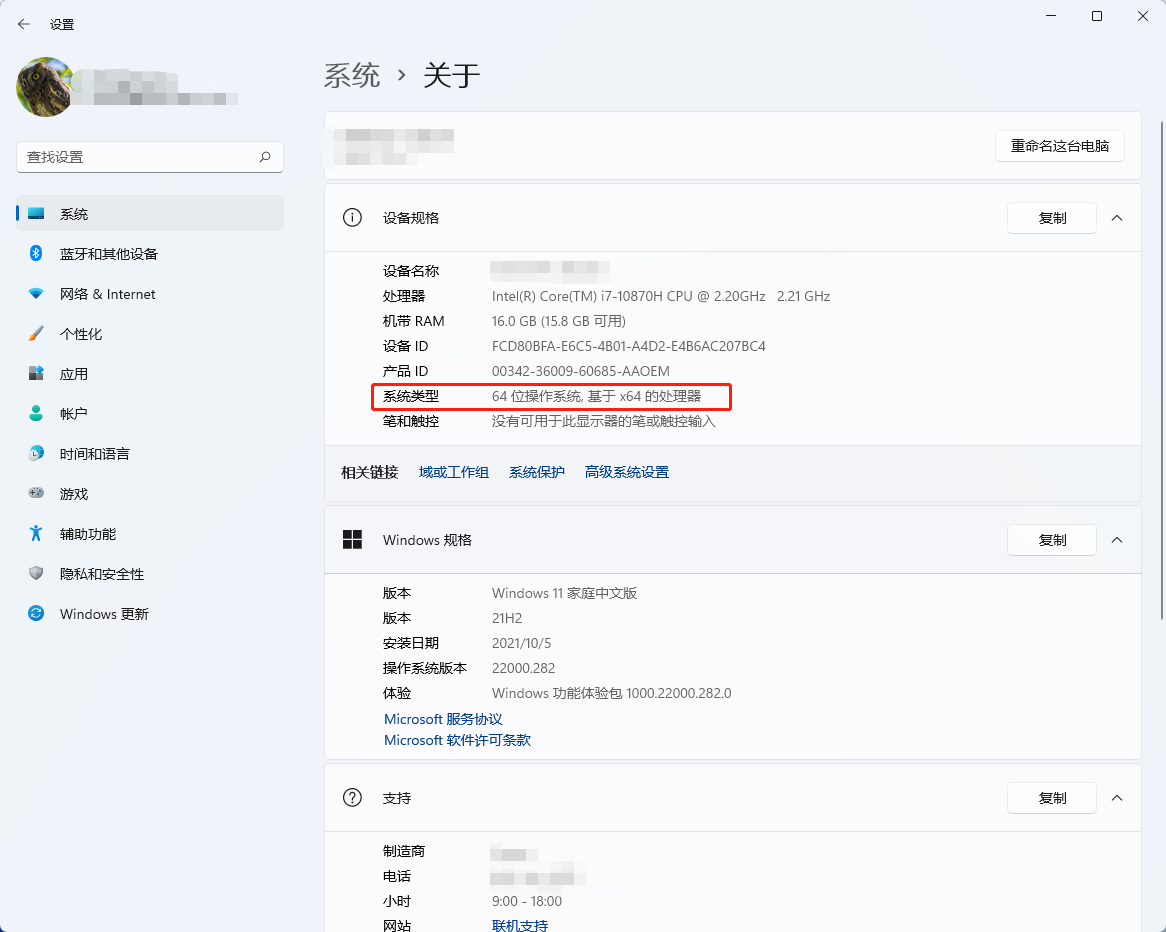1166x932 pixels.
Task: Click the back arrow icon
Action: pyautogui.click(x=24, y=24)
